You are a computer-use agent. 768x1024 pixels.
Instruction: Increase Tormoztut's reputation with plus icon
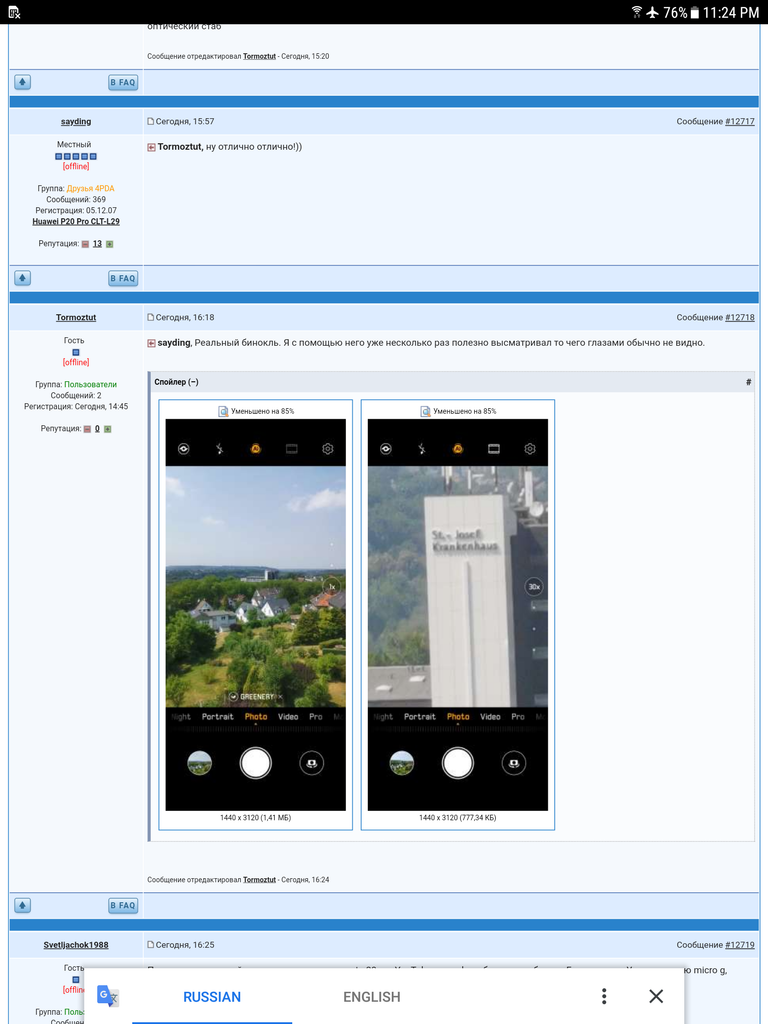point(108,429)
